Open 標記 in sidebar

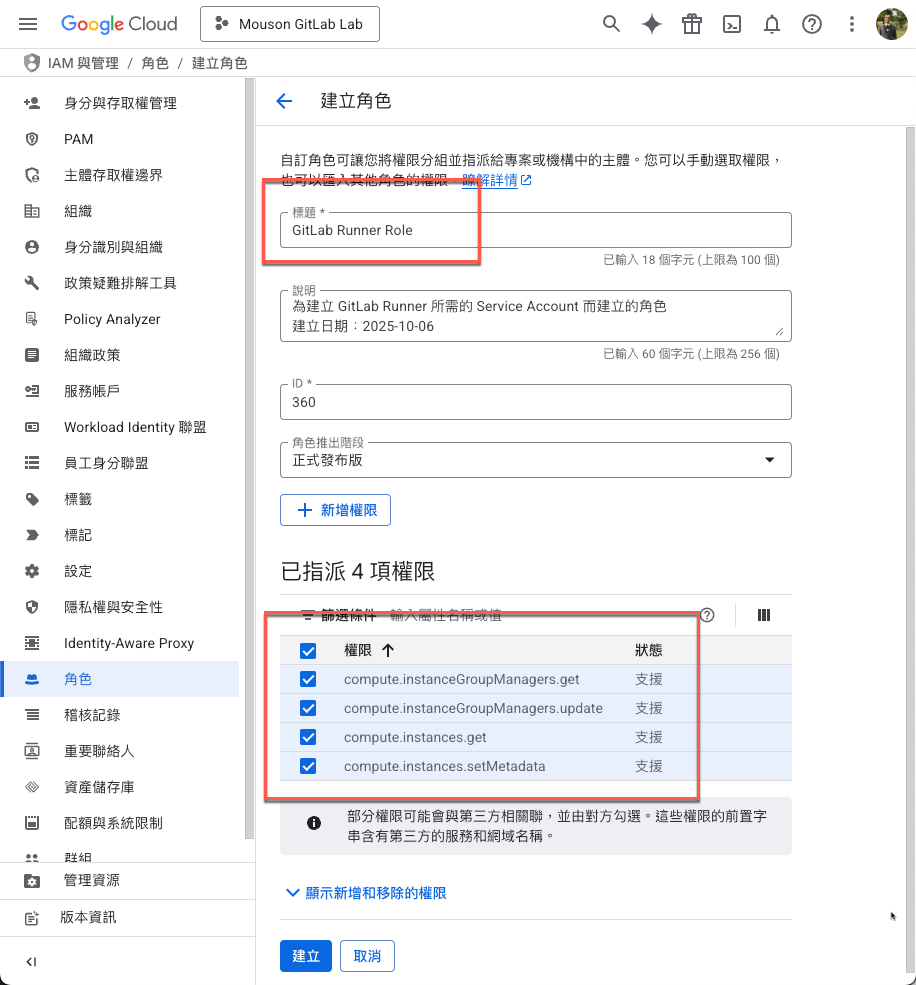click(x=120, y=535)
